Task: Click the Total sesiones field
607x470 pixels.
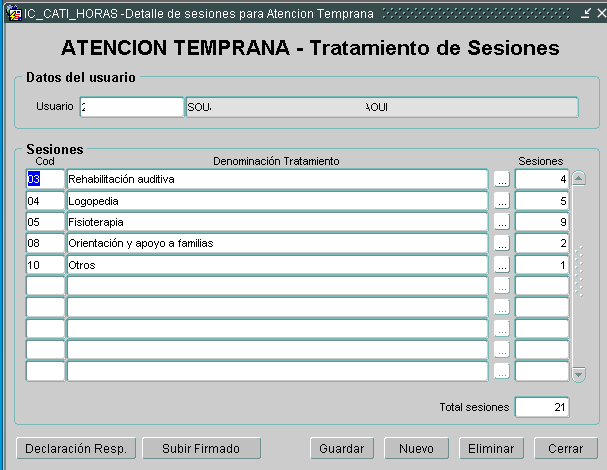Action: click(542, 407)
